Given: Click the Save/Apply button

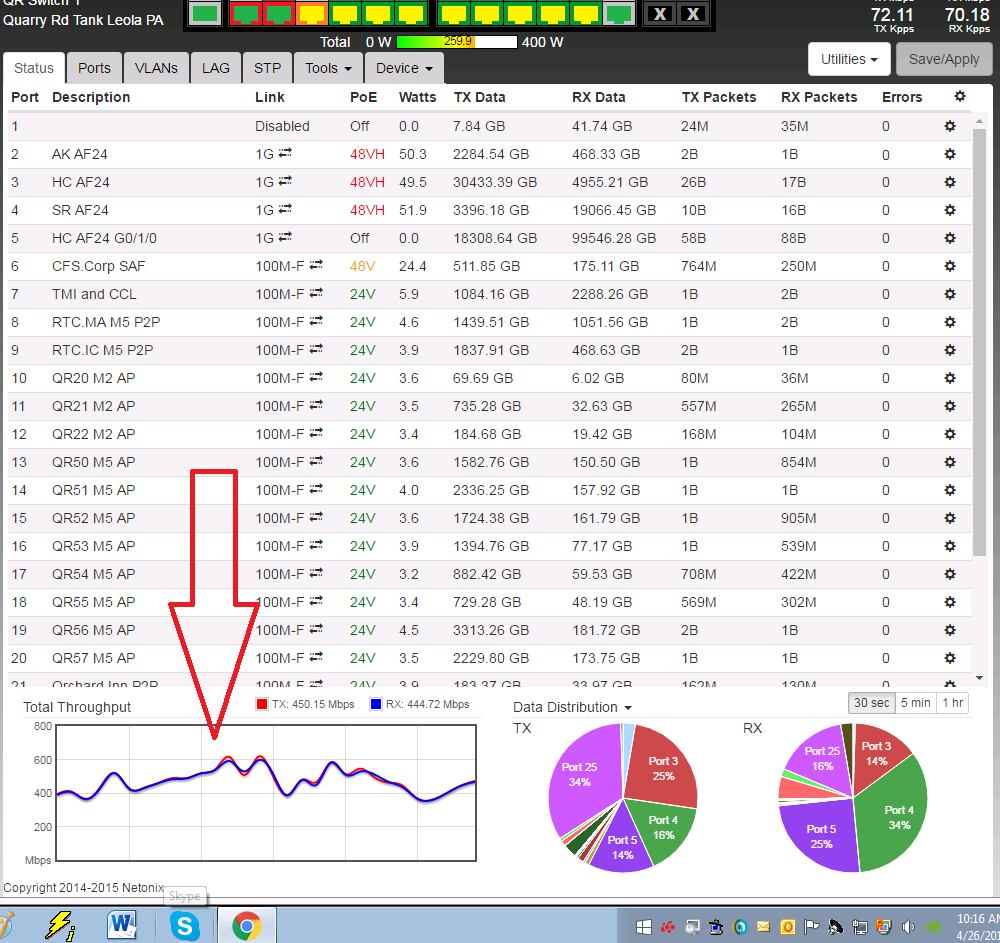Looking at the screenshot, I should point(944,60).
